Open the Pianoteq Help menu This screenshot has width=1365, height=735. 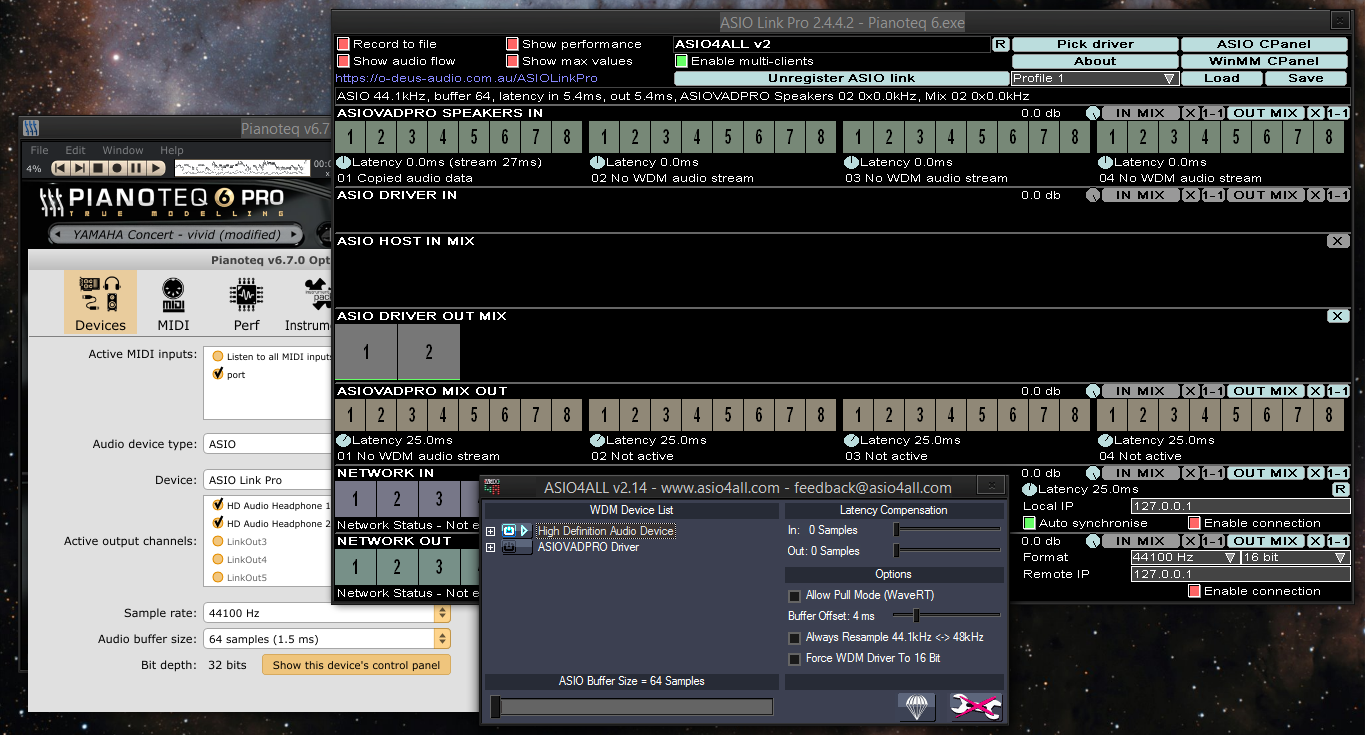172,150
